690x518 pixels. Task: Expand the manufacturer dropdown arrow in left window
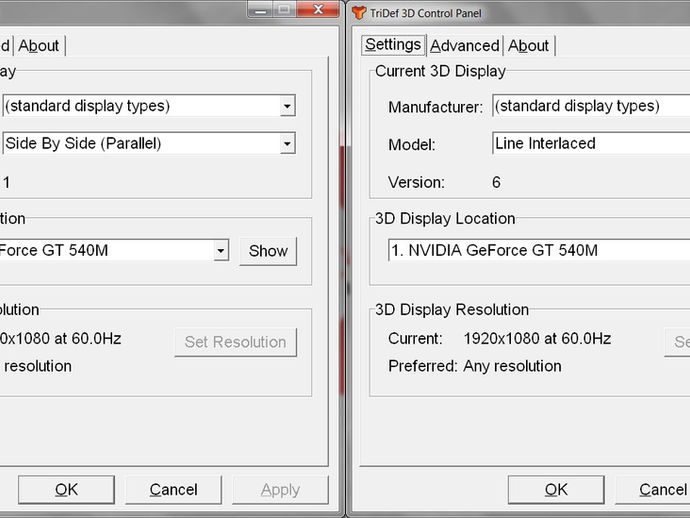point(287,106)
